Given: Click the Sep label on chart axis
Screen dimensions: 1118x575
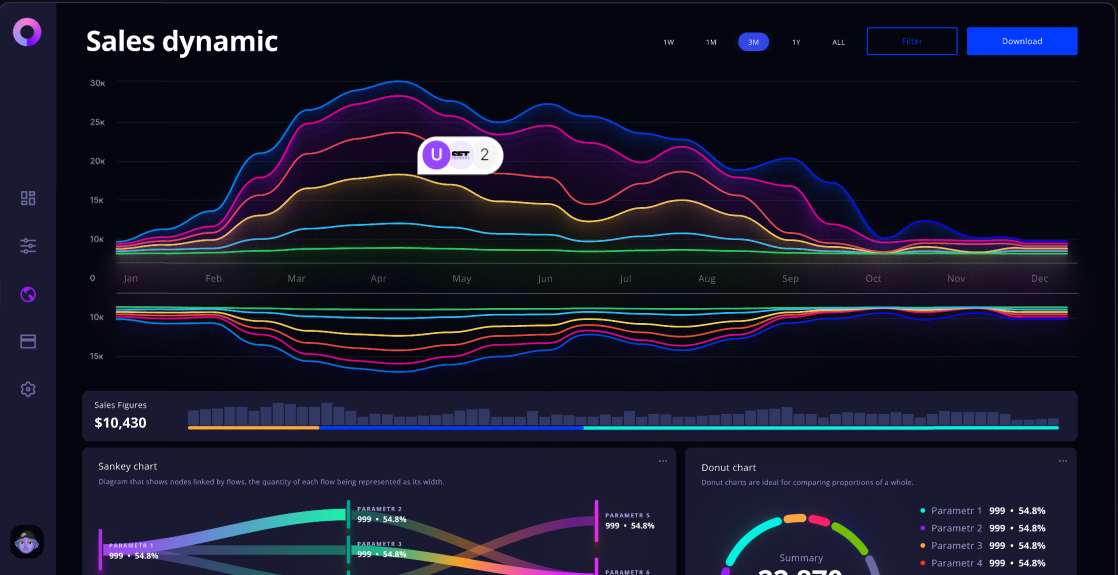Looking at the screenshot, I should click(790, 279).
